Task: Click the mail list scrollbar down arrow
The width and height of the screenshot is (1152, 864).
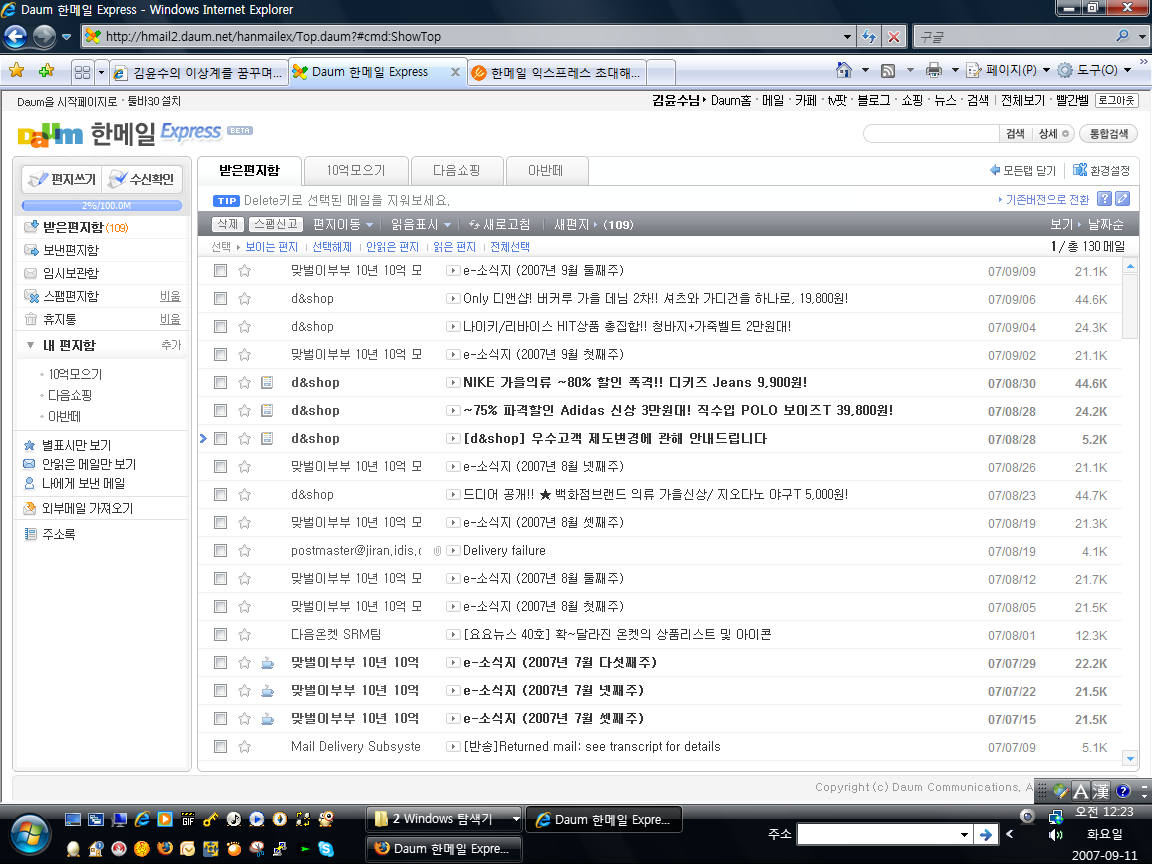Action: (1130, 758)
